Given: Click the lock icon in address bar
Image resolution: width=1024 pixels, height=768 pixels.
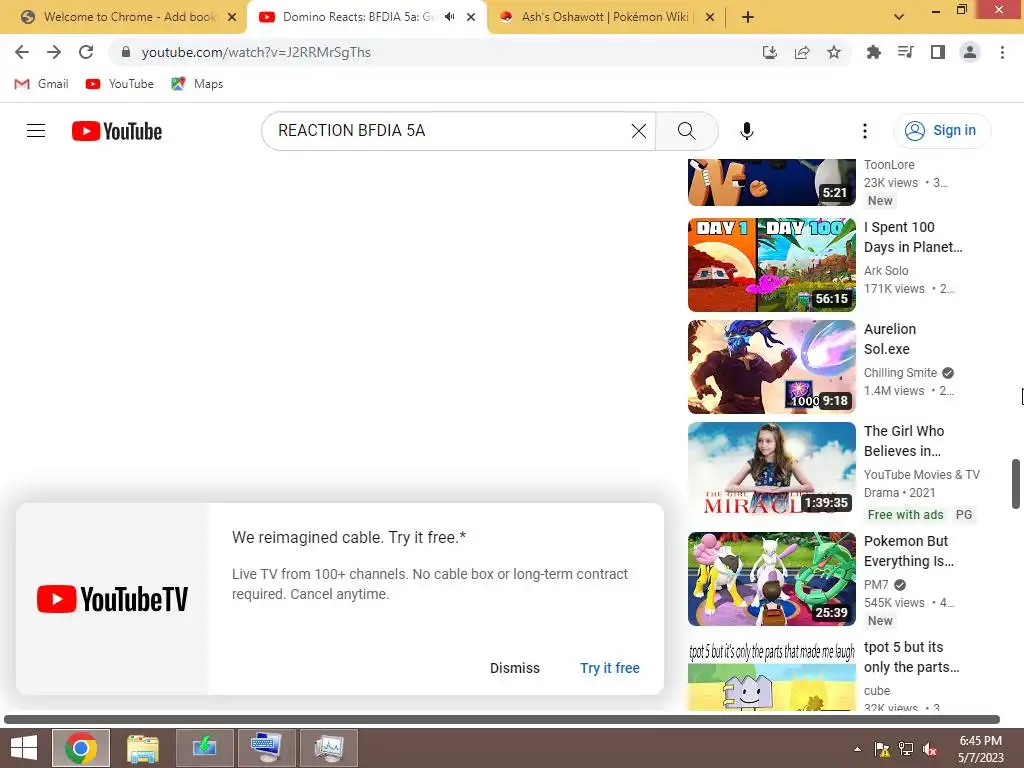Looking at the screenshot, I should coord(126,52).
